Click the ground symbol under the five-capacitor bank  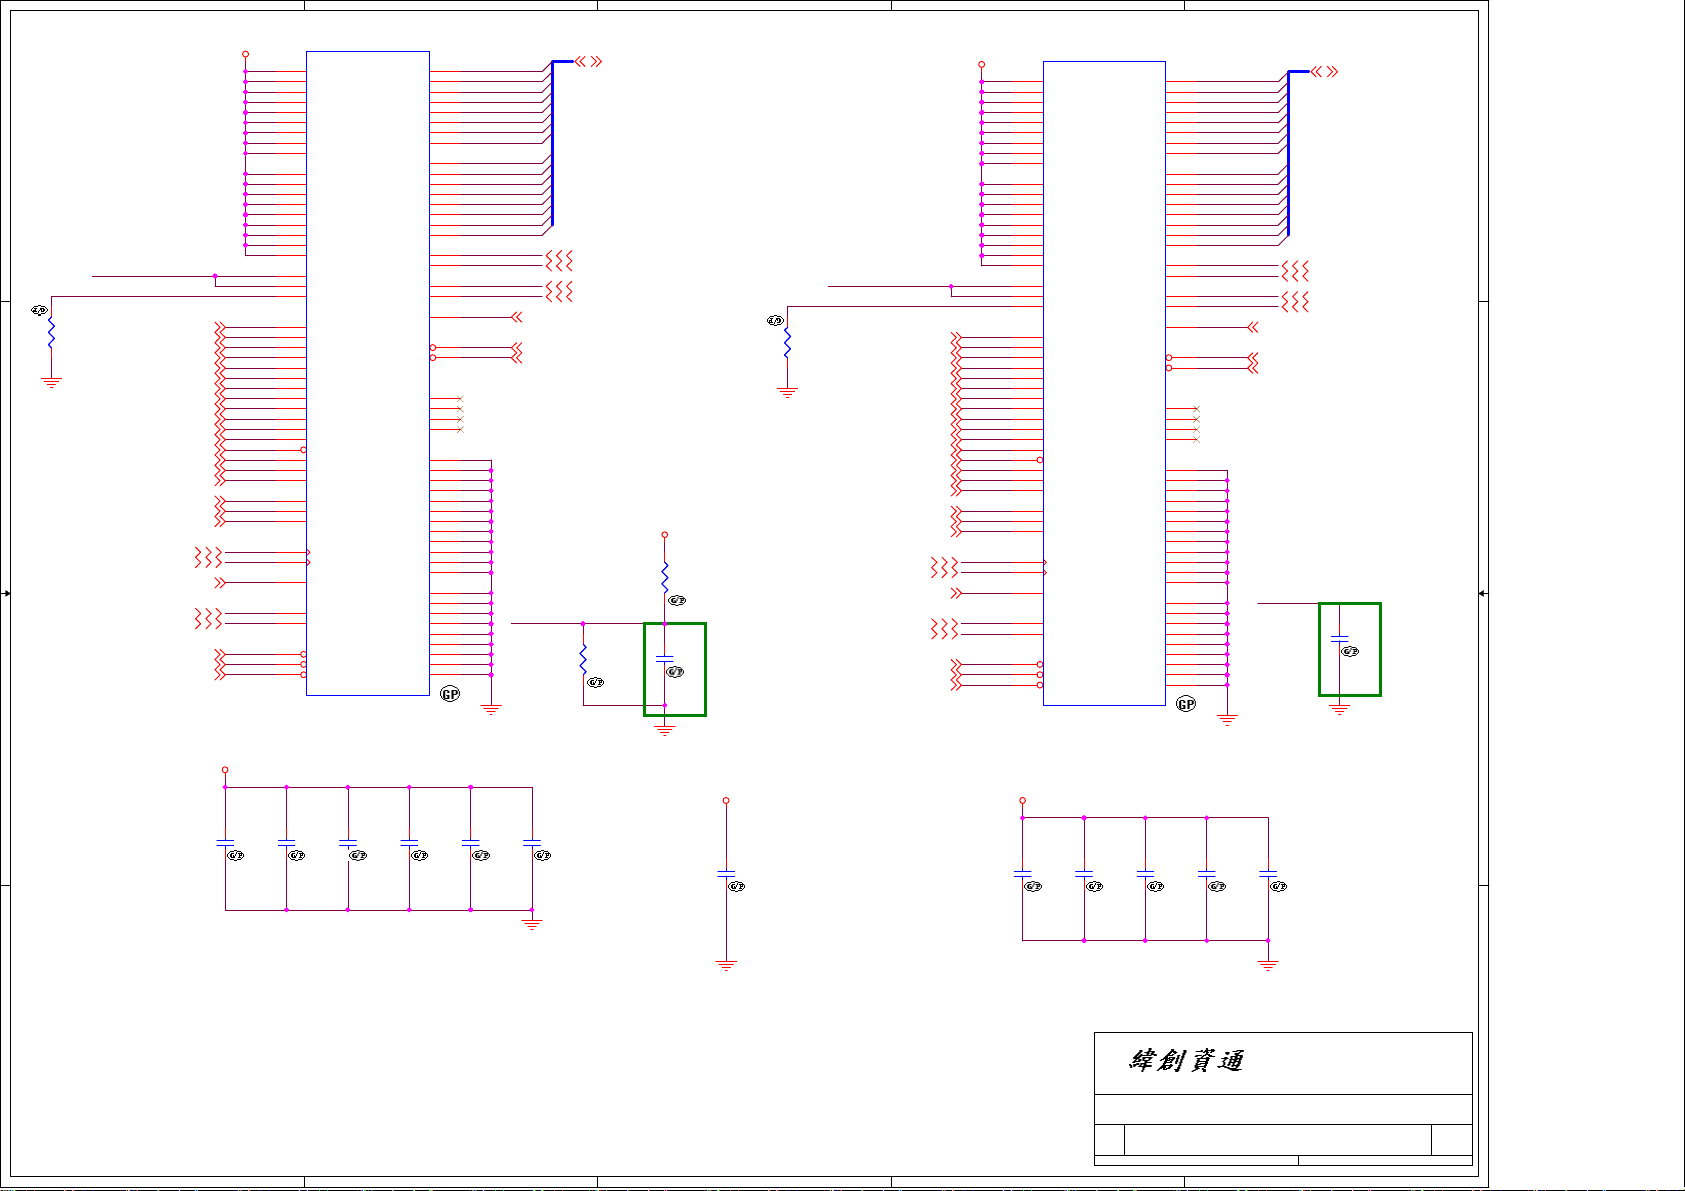[1268, 965]
